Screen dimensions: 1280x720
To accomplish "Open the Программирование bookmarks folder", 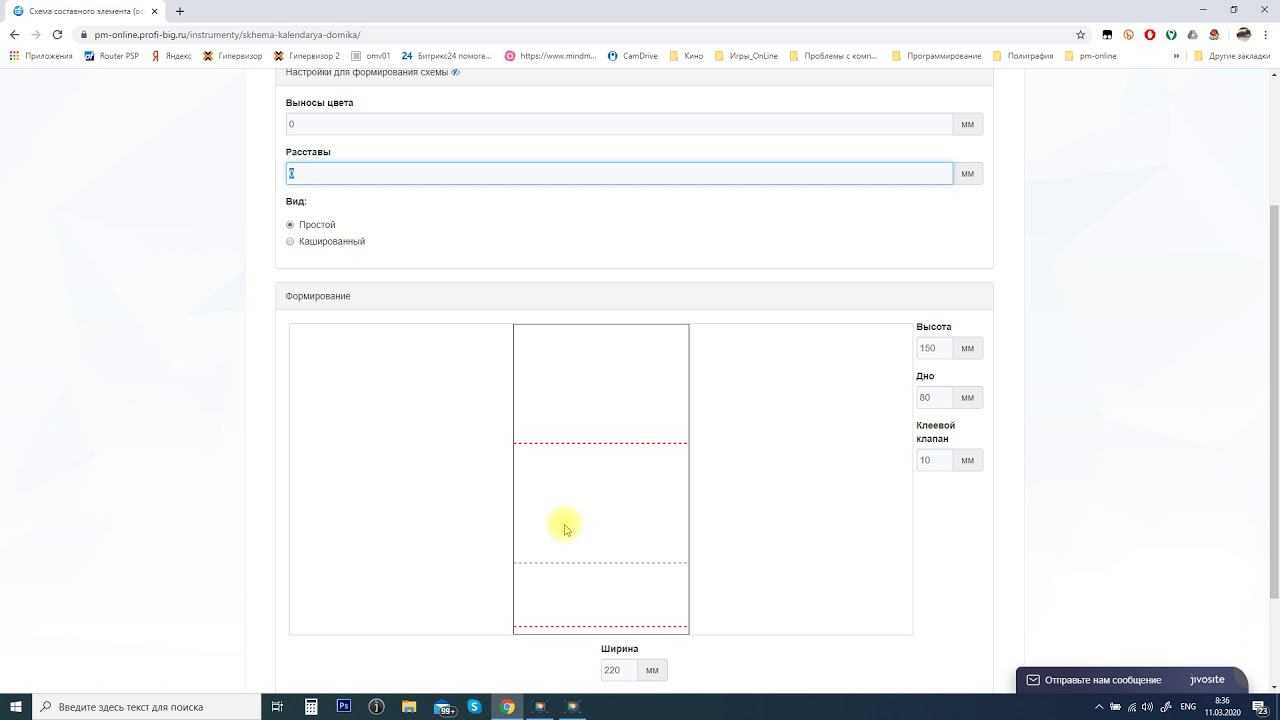I will tap(936, 56).
